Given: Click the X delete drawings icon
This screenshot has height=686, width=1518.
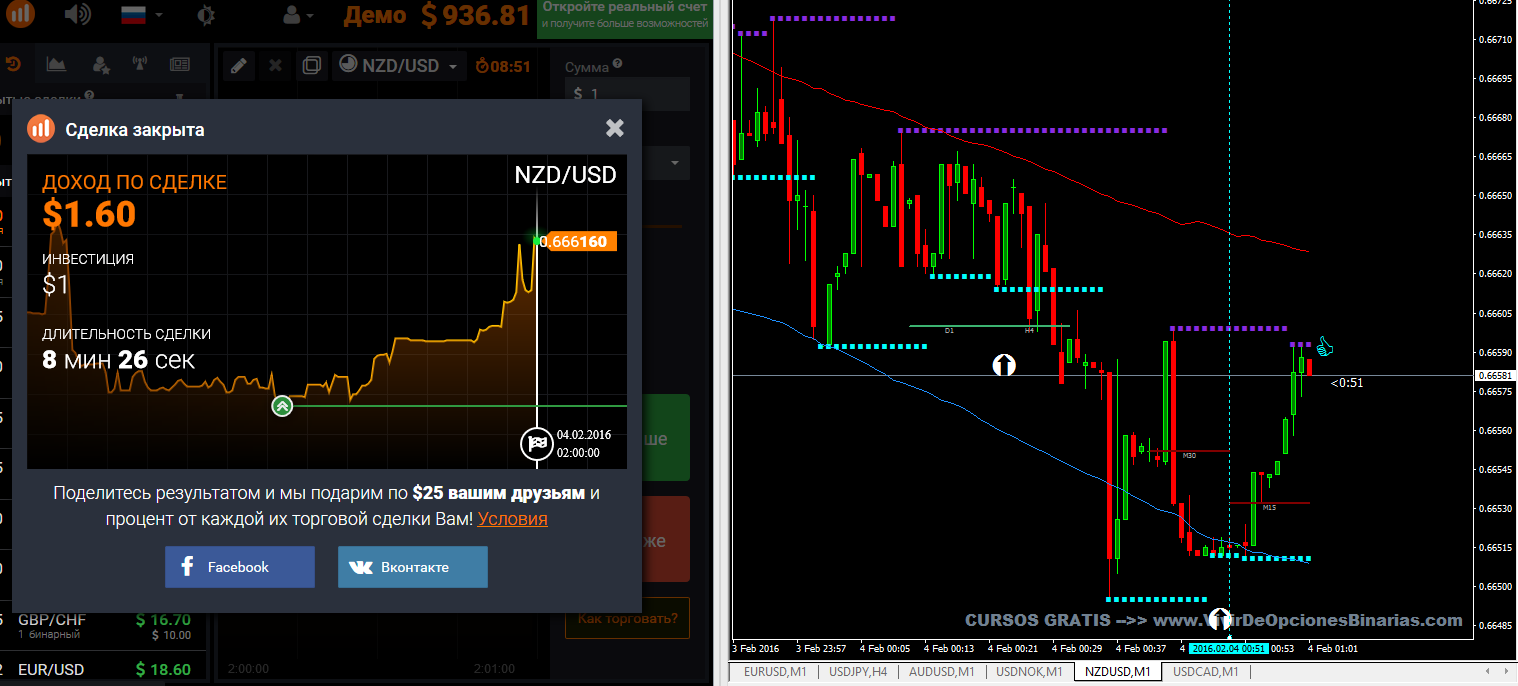Looking at the screenshot, I should 275,66.
